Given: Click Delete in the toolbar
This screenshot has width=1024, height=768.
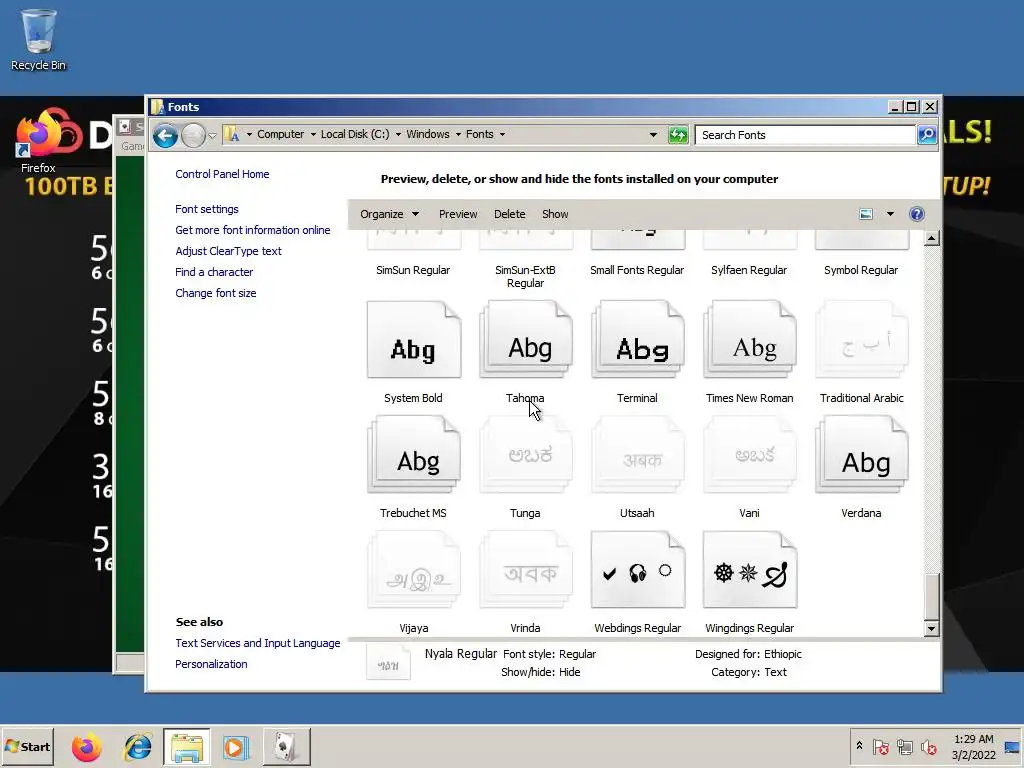Looking at the screenshot, I should pyautogui.click(x=509, y=214).
